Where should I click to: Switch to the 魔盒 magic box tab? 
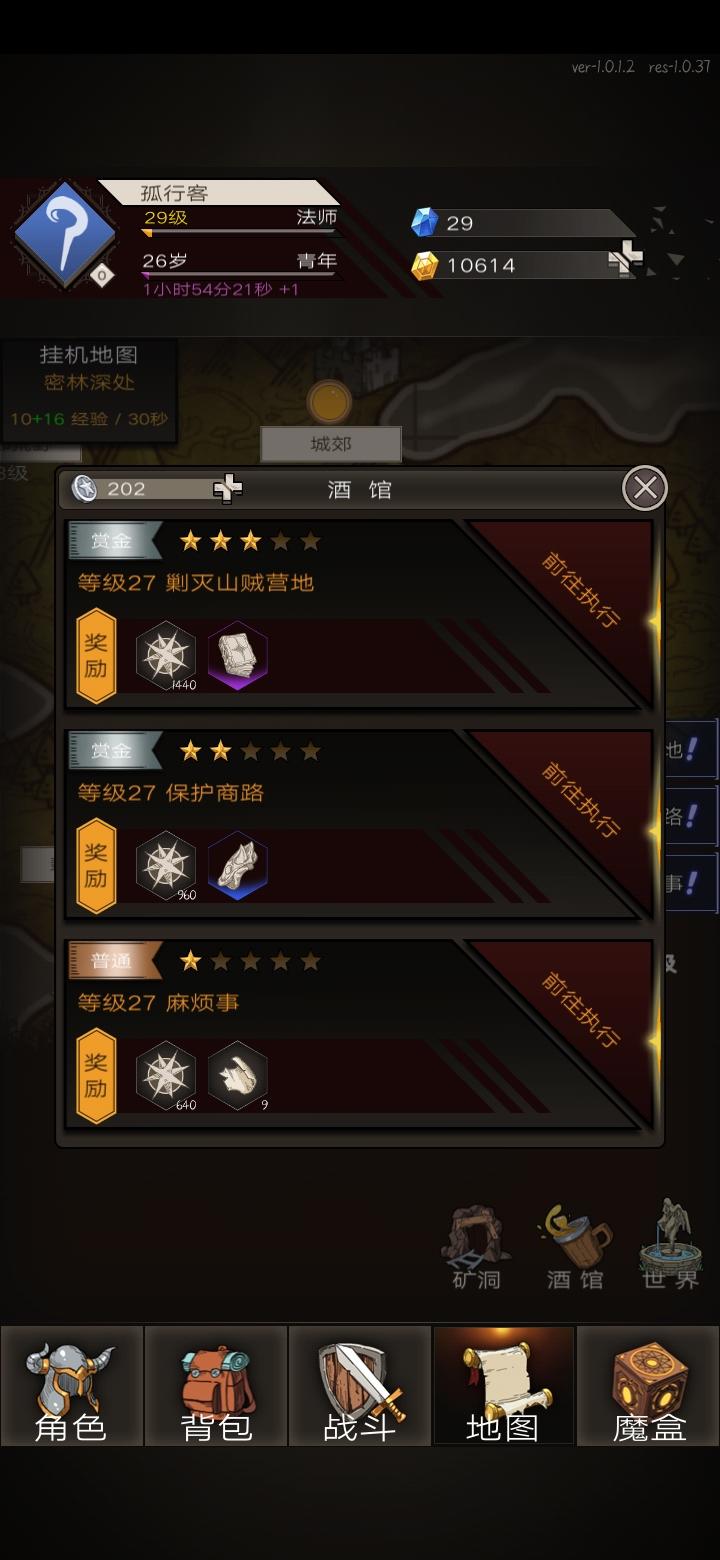pyautogui.click(x=649, y=1386)
